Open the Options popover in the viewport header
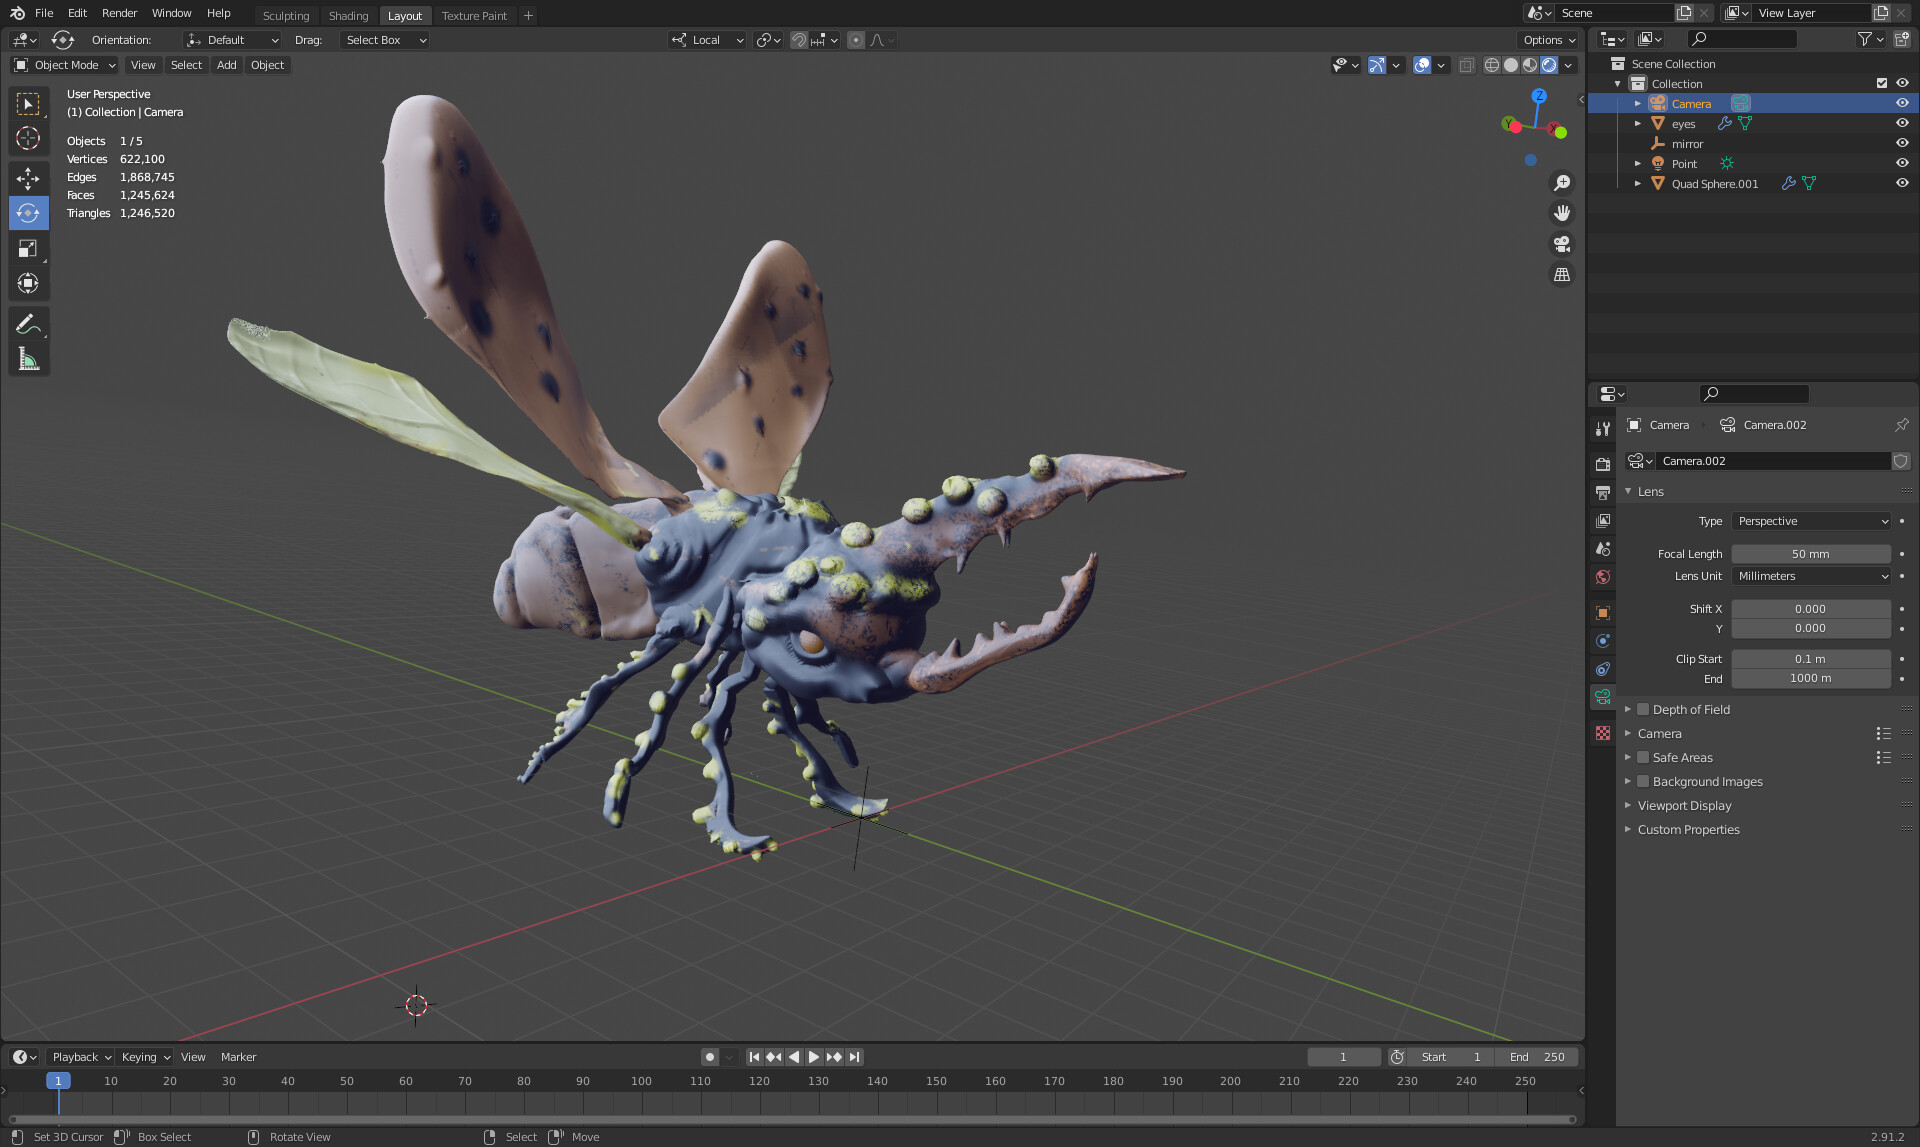The height and width of the screenshot is (1147, 1920). [1547, 39]
